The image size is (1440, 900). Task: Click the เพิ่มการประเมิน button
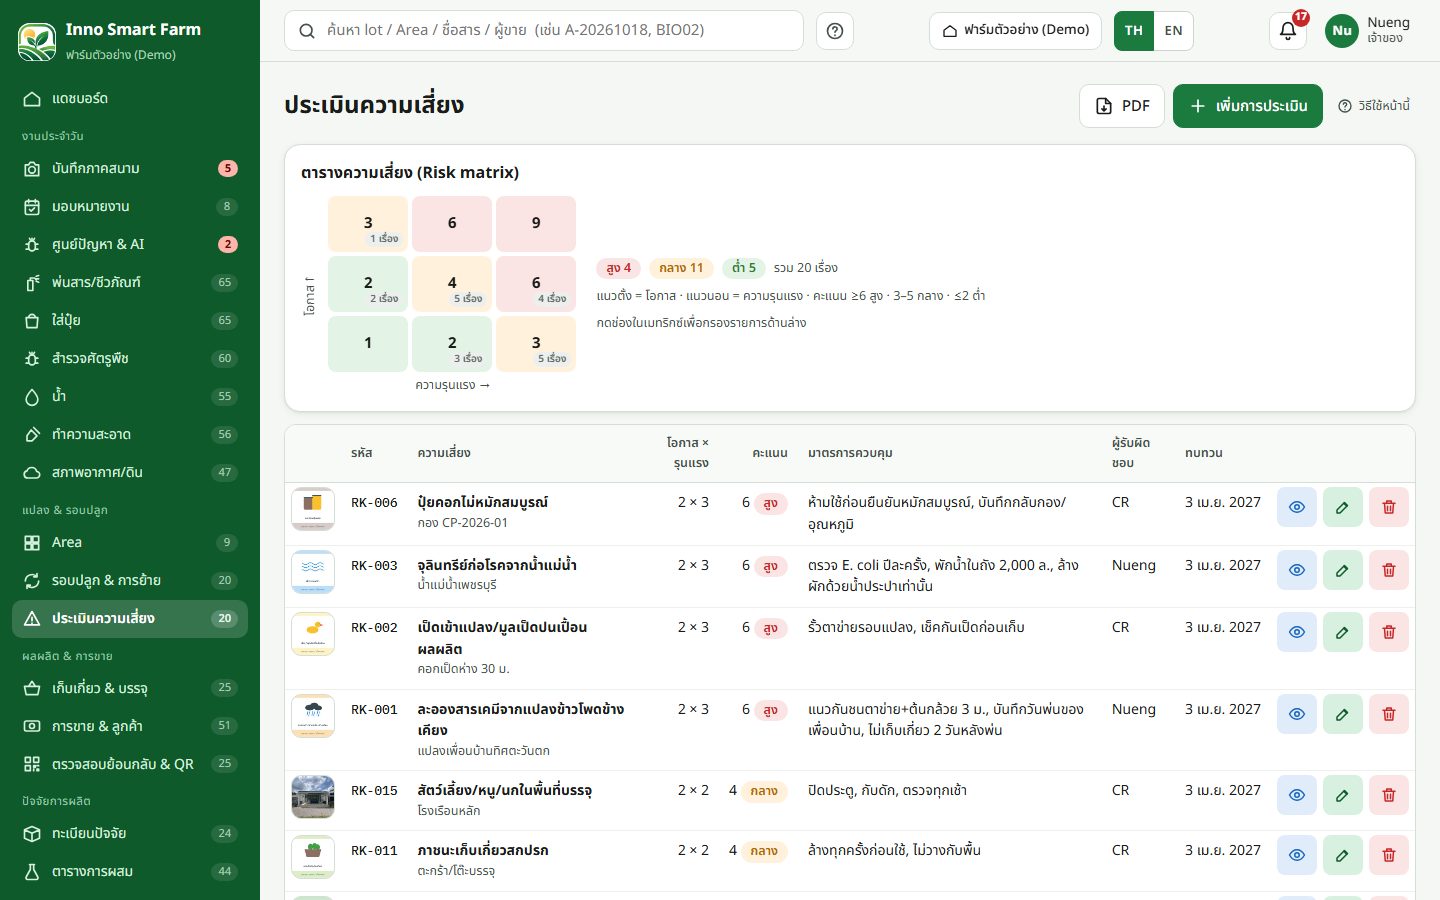tap(1248, 106)
